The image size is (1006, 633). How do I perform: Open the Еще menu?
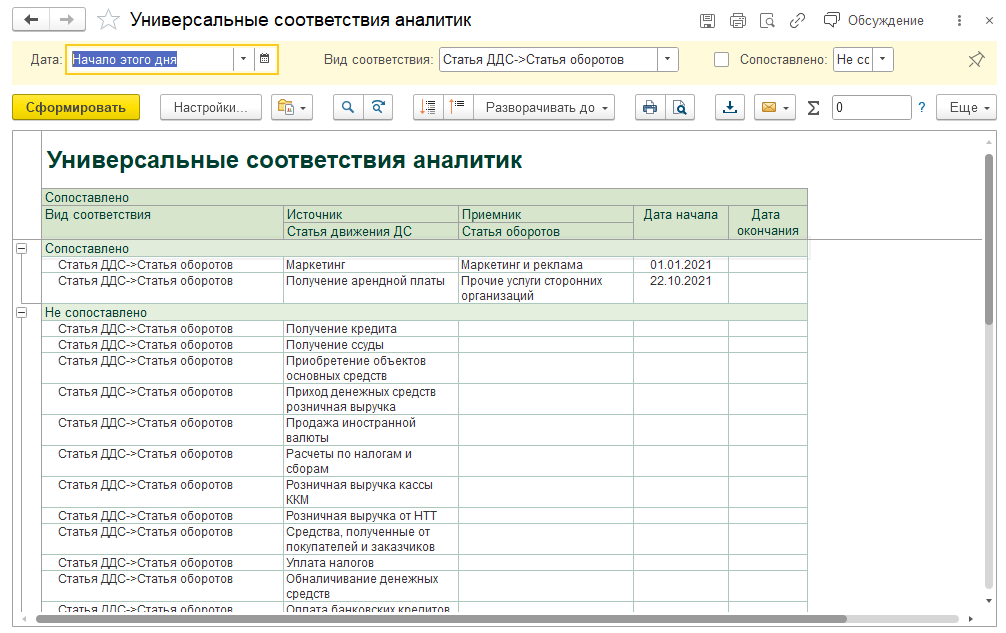[967, 108]
